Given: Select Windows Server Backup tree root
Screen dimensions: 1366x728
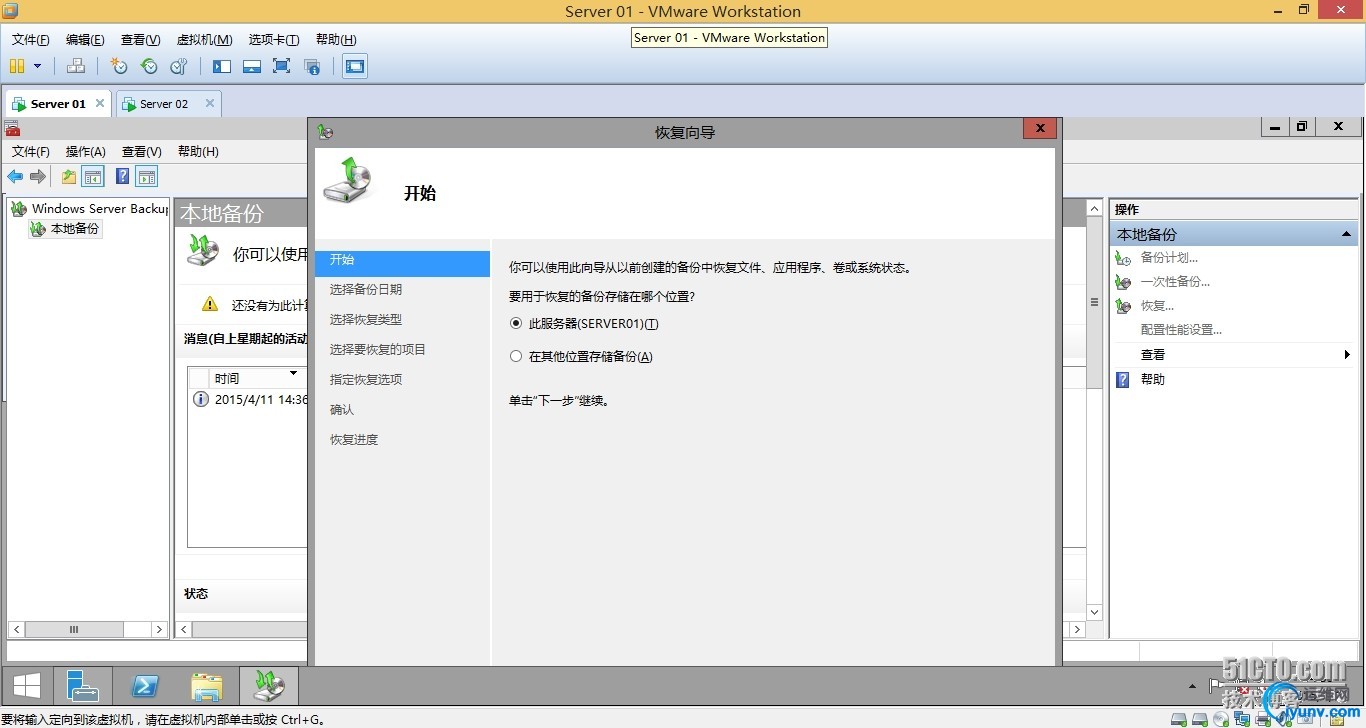Looking at the screenshot, I should tap(90, 209).
